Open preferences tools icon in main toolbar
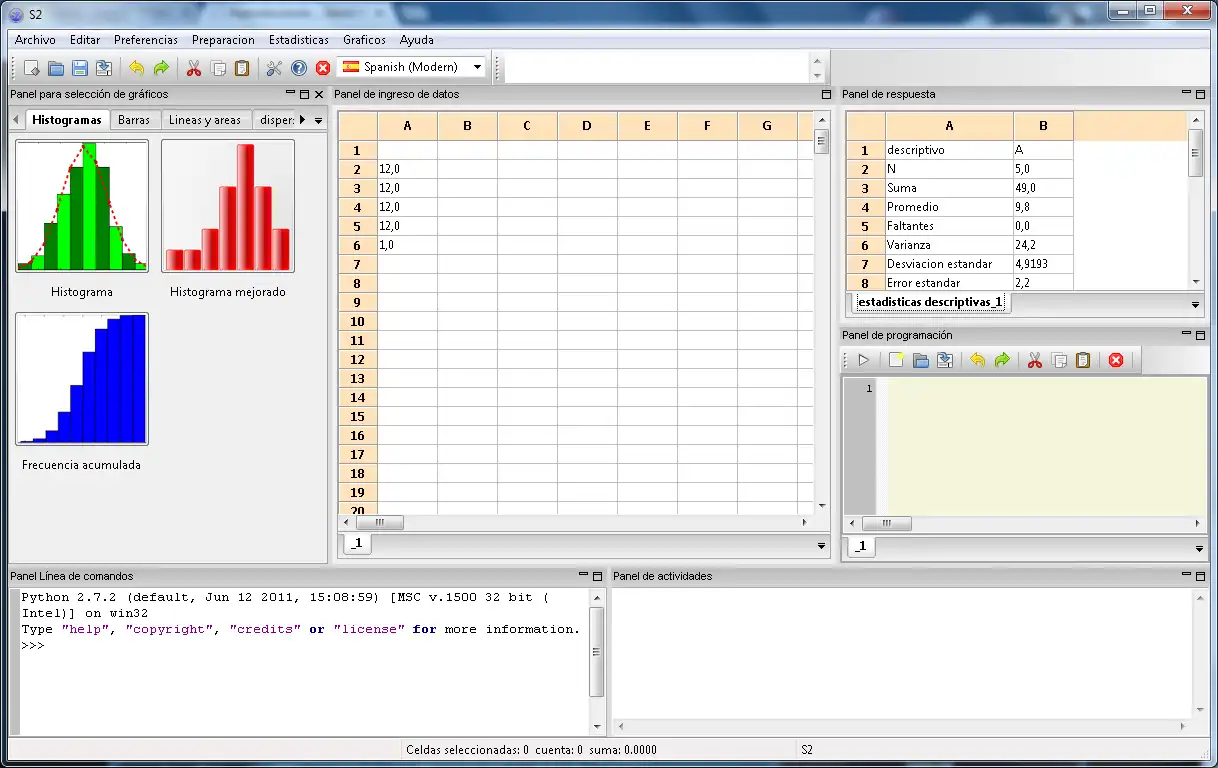This screenshot has height=768, width=1218. 274,68
